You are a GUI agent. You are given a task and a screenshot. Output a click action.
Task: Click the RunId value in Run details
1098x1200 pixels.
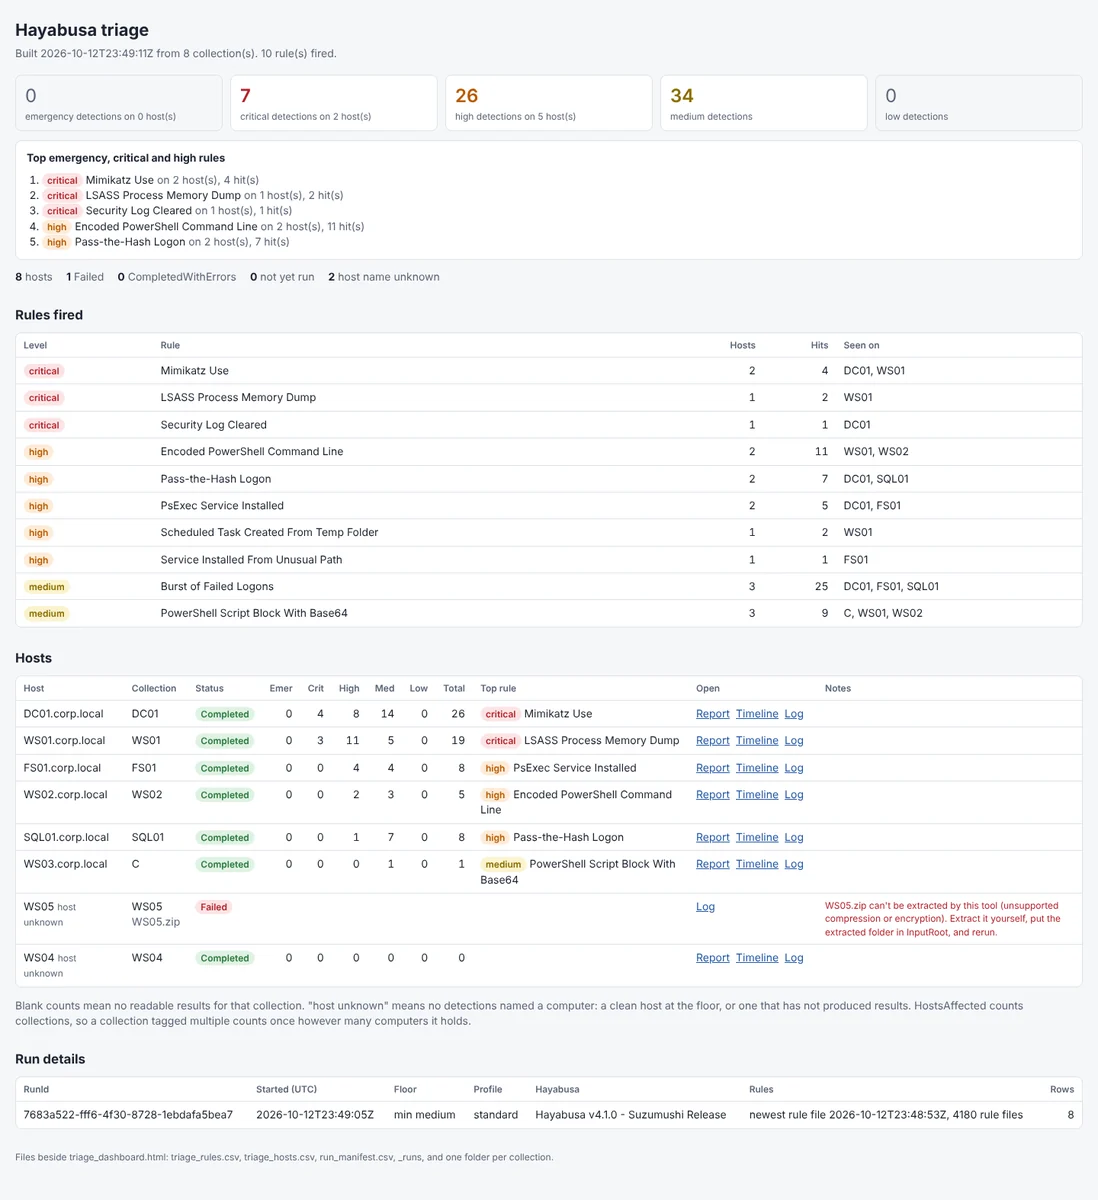[128, 1115]
